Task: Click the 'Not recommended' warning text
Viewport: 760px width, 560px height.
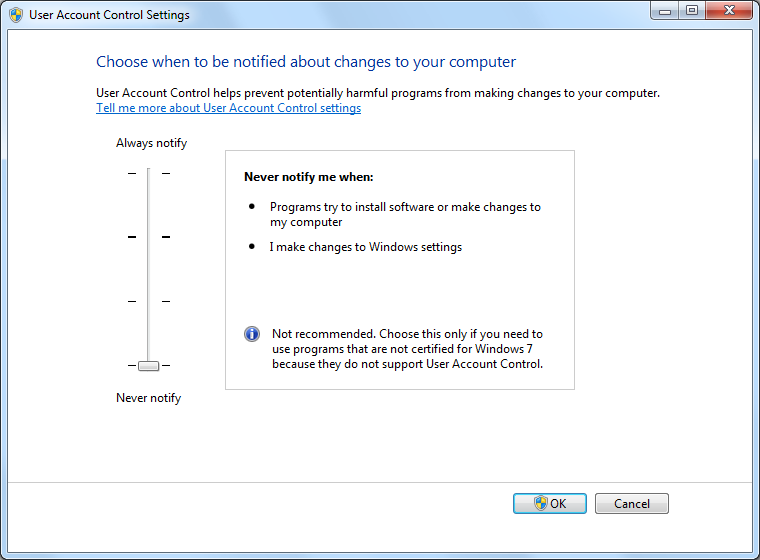Action: click(x=407, y=349)
